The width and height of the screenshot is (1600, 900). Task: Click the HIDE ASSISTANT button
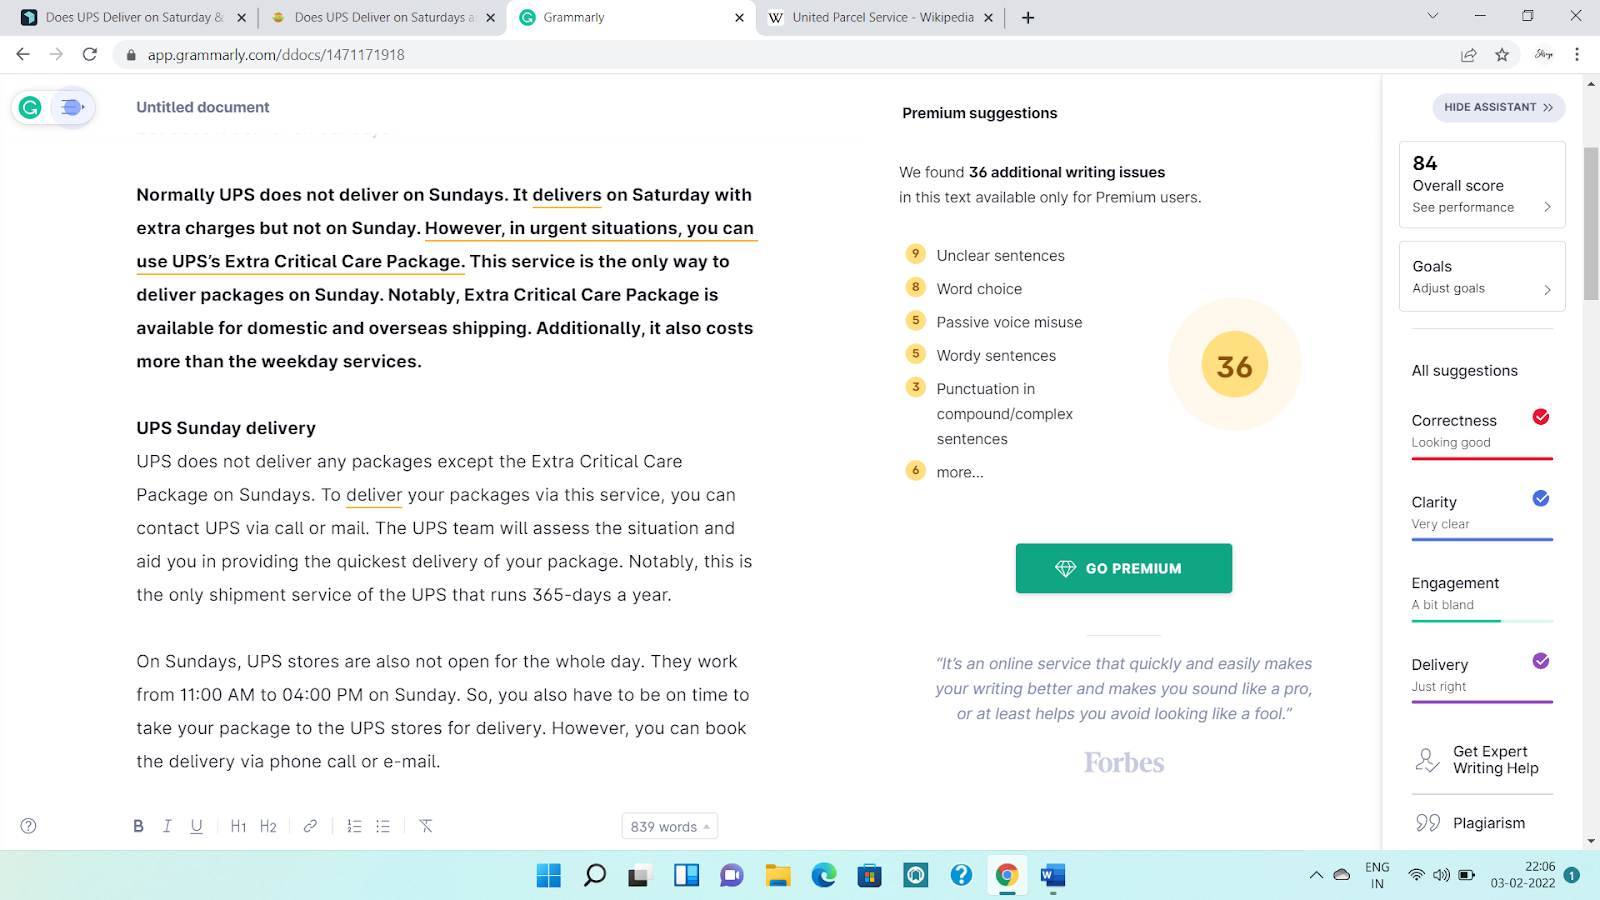pos(1498,107)
